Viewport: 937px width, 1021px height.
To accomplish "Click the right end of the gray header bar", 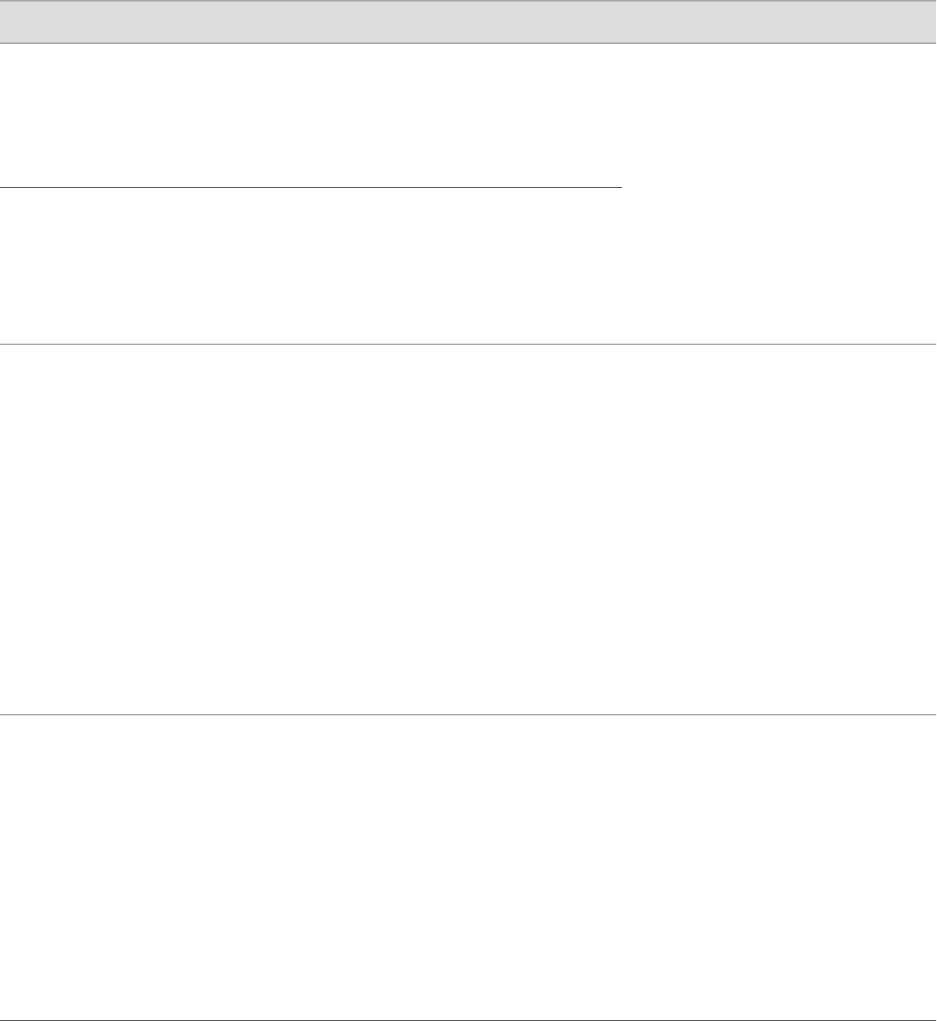I will click(x=930, y=22).
